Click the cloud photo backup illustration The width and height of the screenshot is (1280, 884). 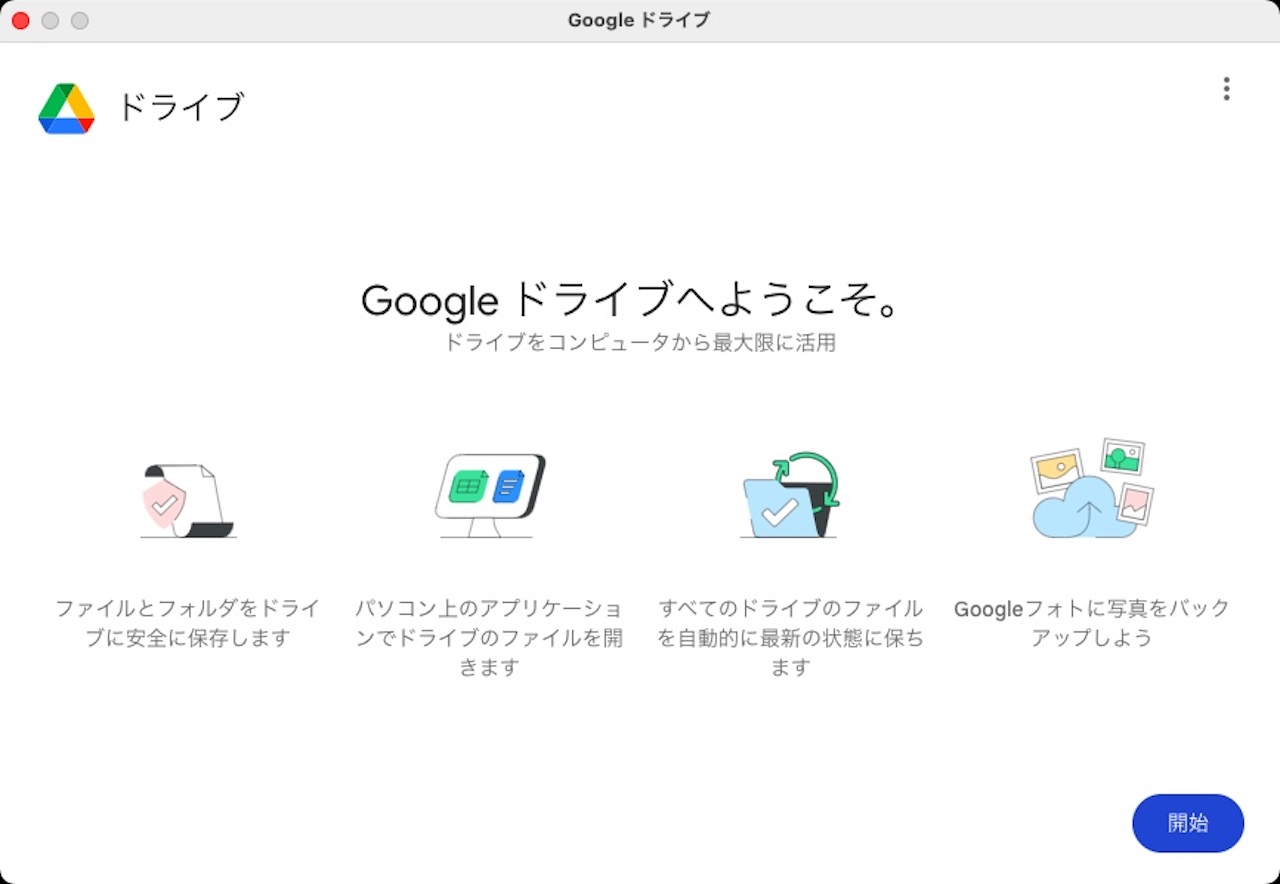pyautogui.click(x=1091, y=489)
